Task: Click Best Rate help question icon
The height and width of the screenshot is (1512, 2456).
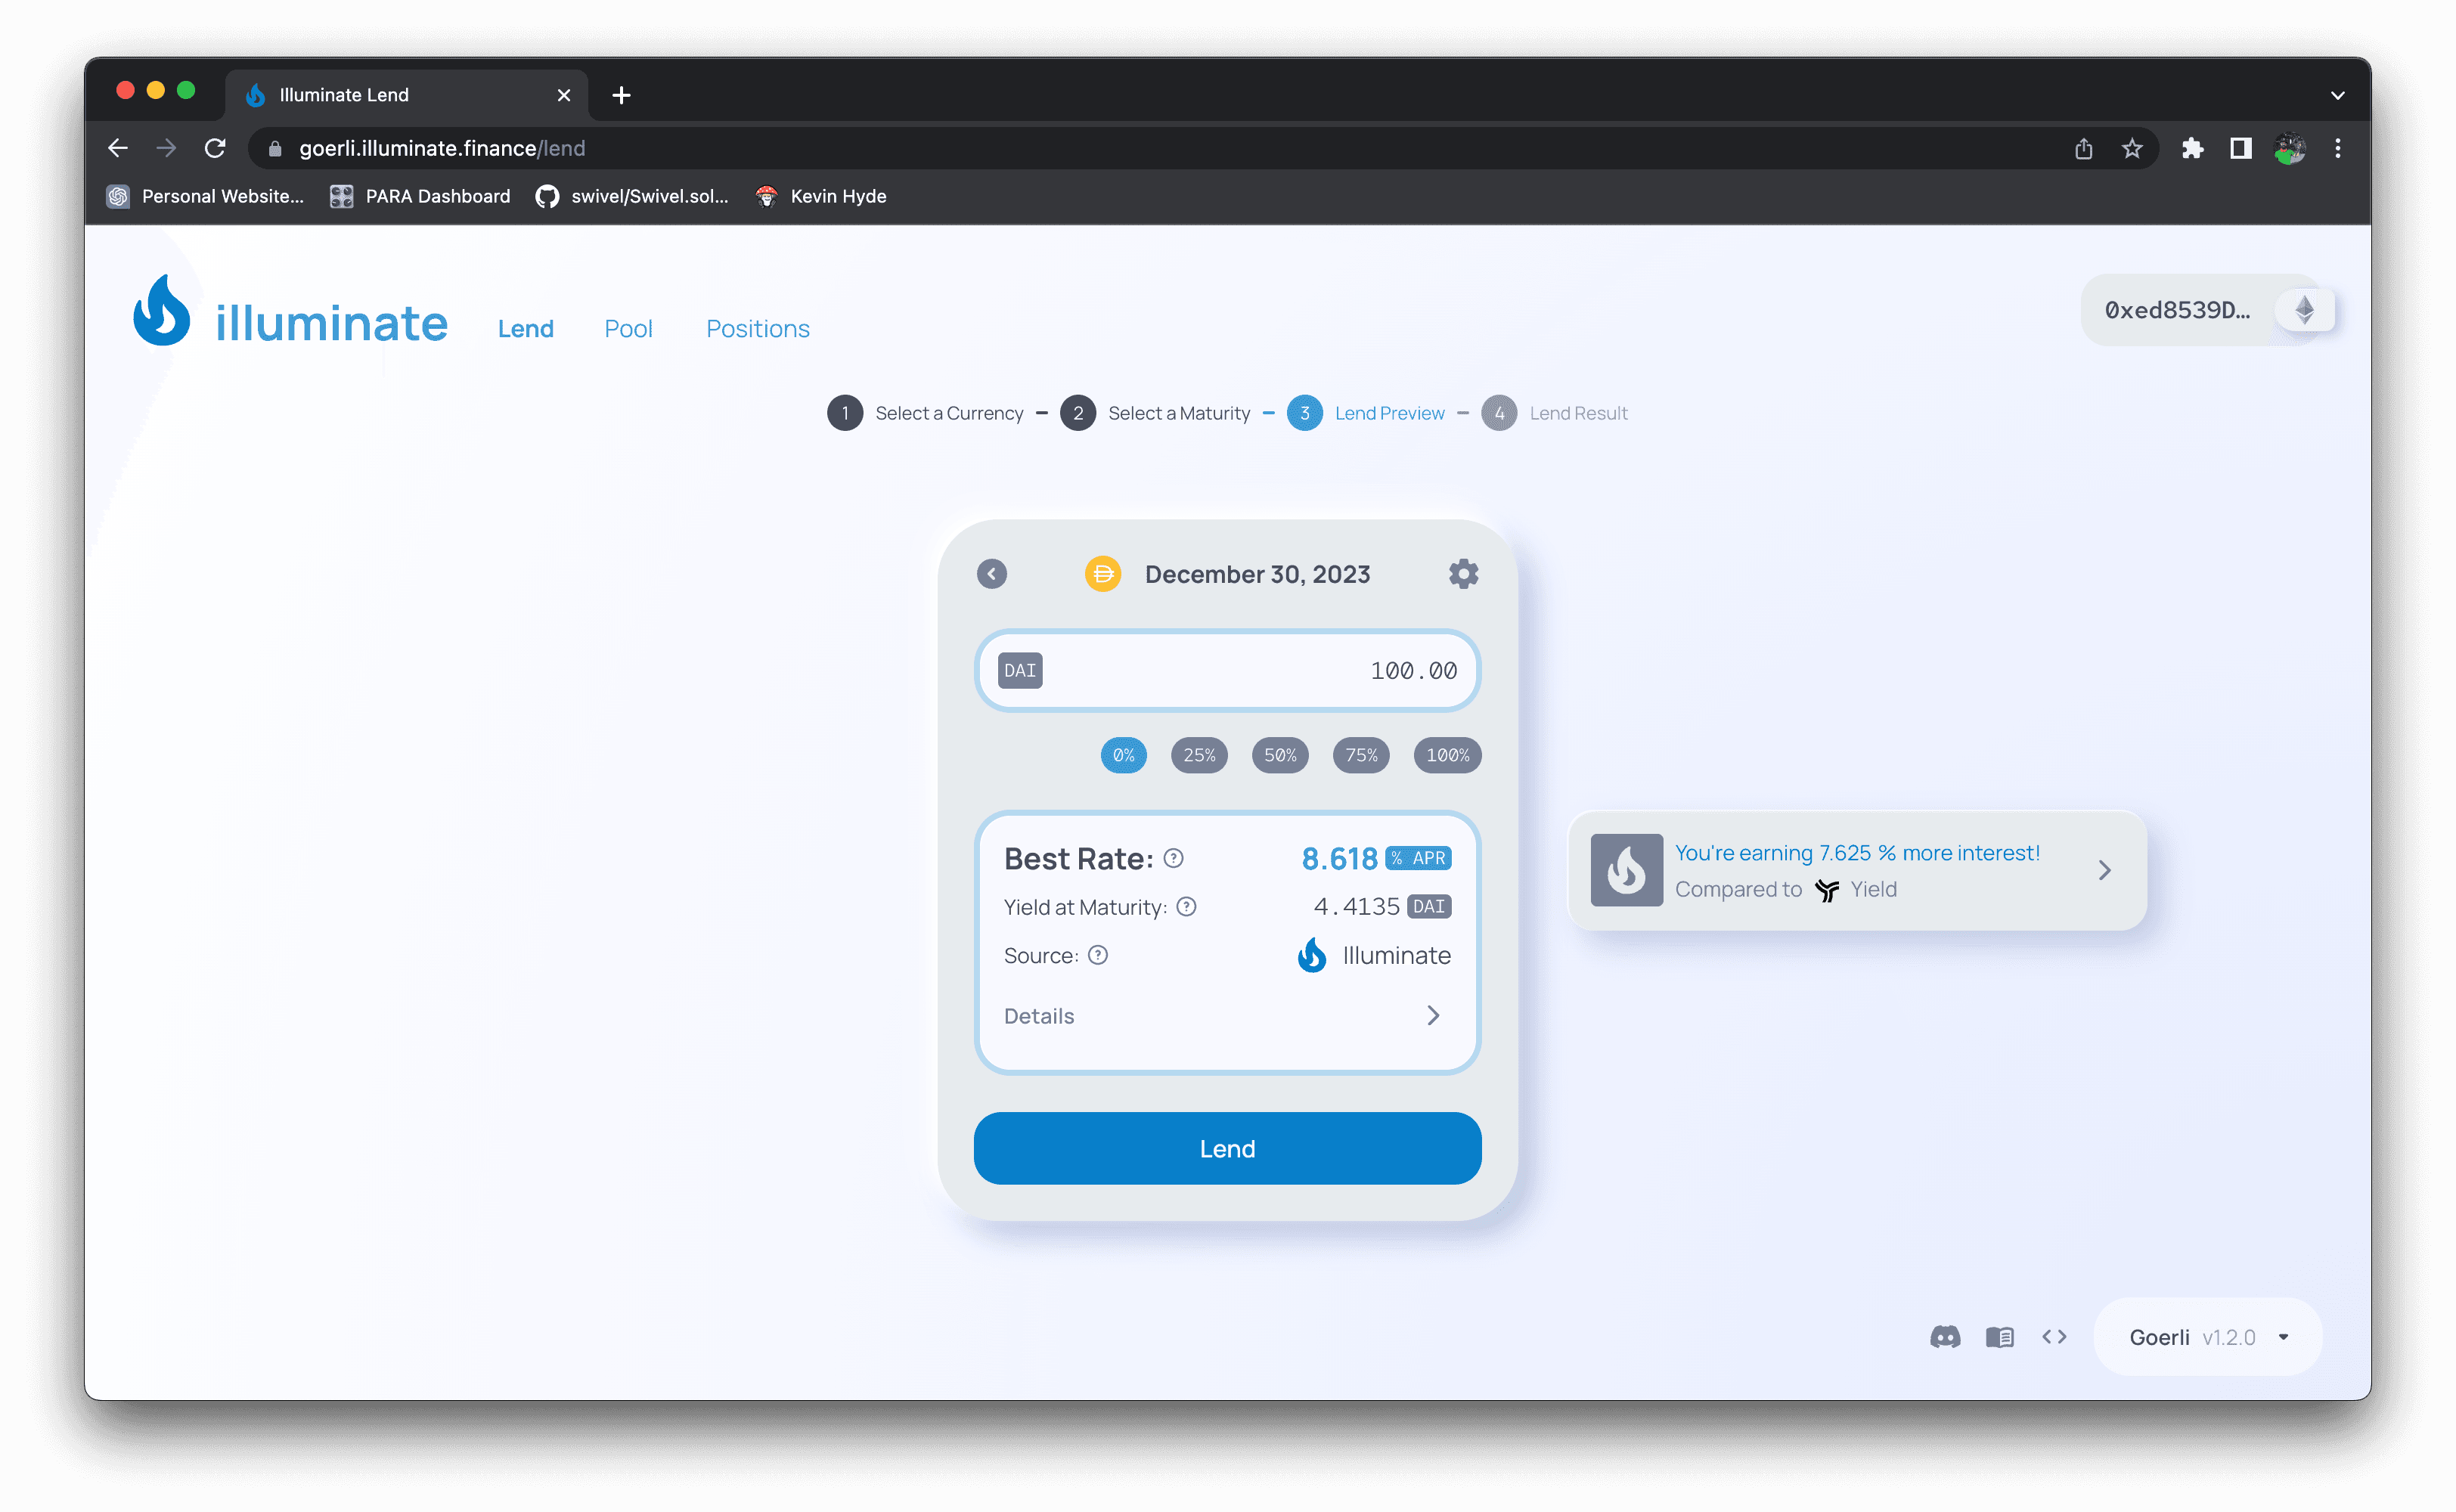Action: point(1174,858)
